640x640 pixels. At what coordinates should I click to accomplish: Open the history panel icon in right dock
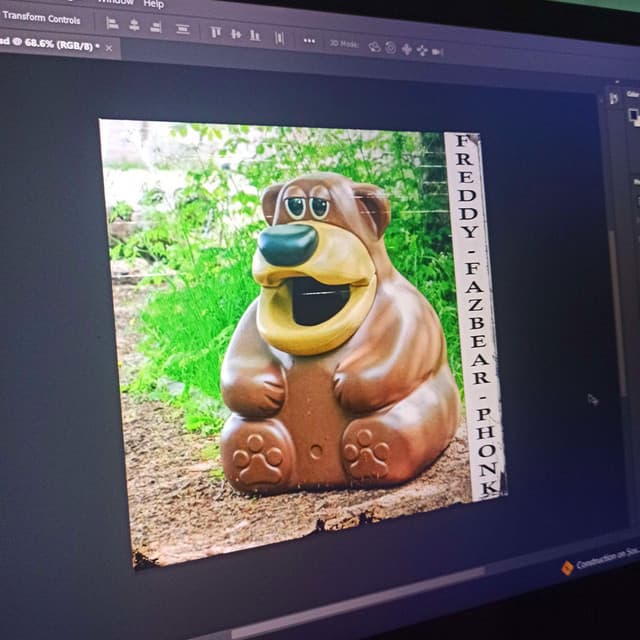tap(613, 98)
